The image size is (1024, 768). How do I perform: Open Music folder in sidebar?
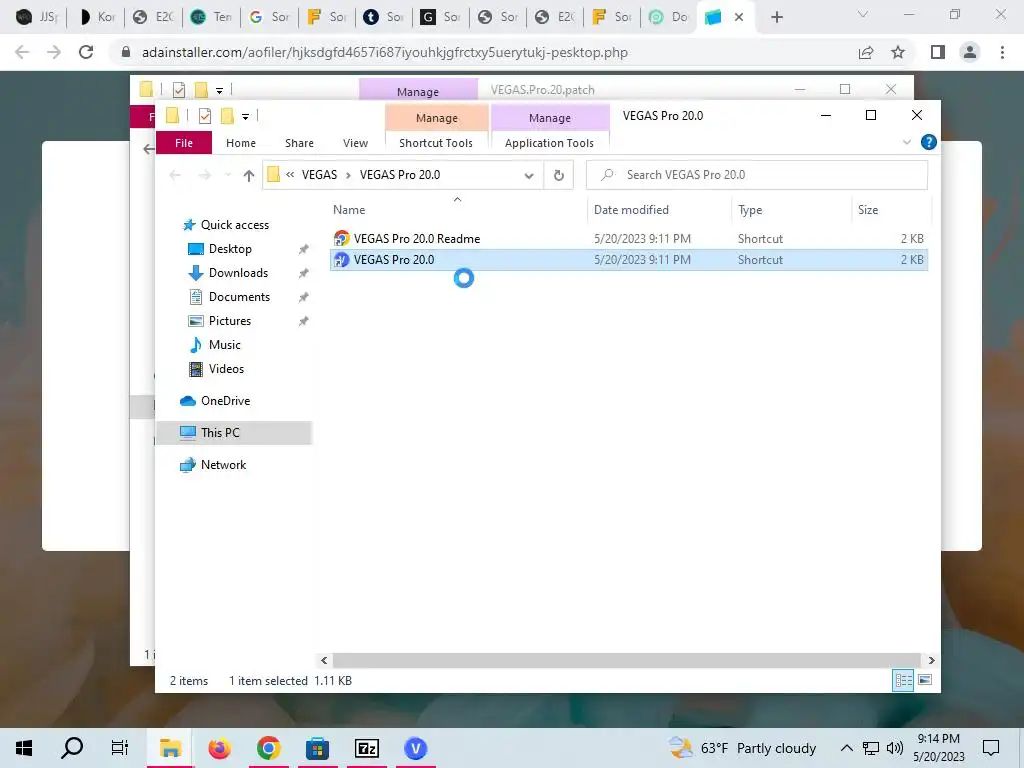(224, 345)
